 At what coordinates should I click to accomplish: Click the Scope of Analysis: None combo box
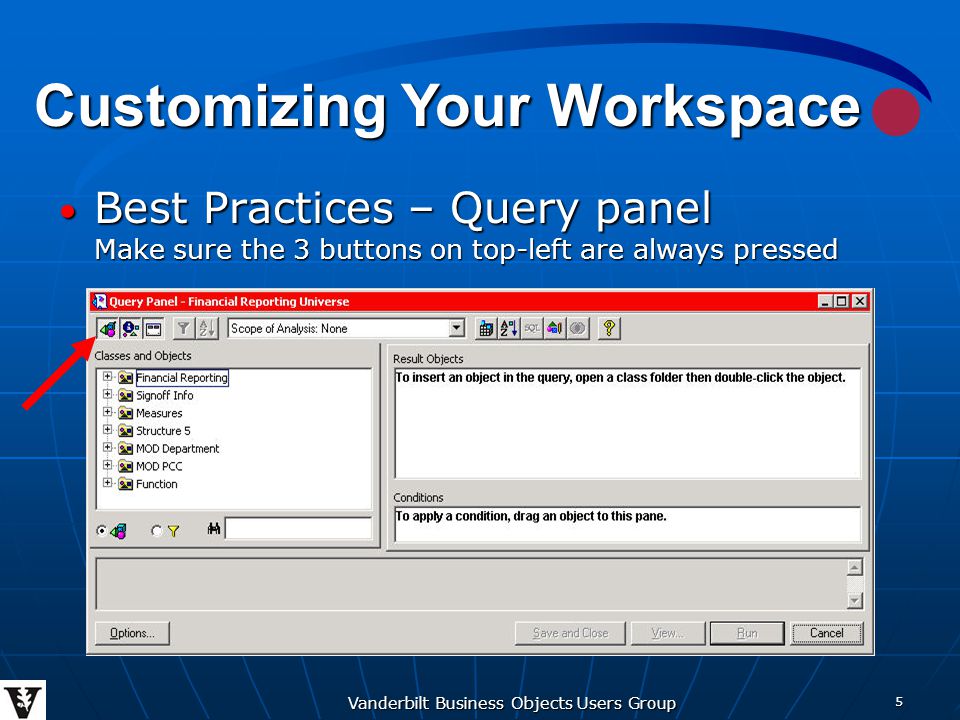347,328
